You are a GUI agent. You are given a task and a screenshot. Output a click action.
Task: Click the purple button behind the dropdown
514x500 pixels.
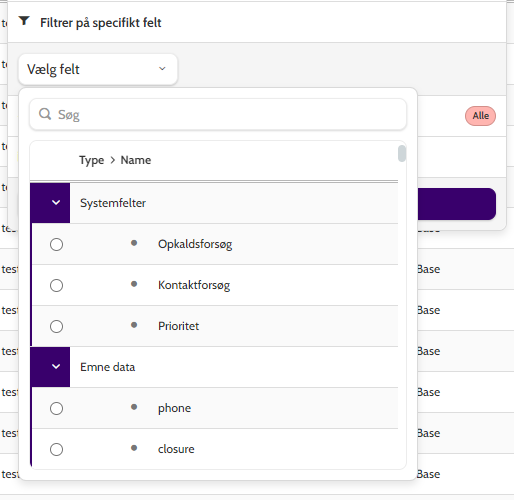pyautogui.click(x=456, y=204)
